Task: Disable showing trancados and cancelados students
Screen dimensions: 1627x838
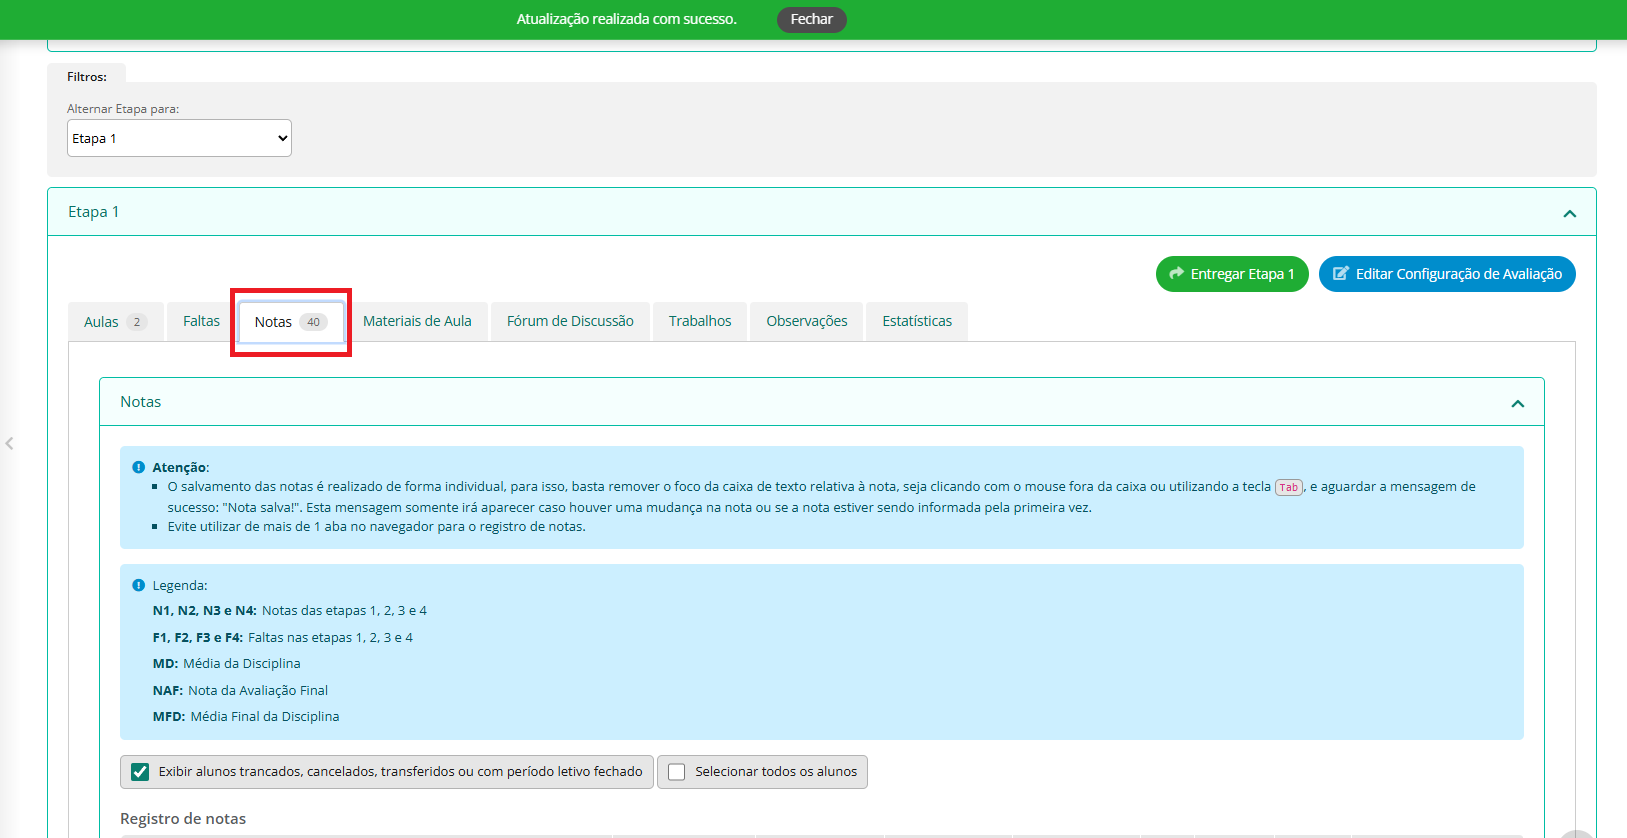Action: click(141, 772)
